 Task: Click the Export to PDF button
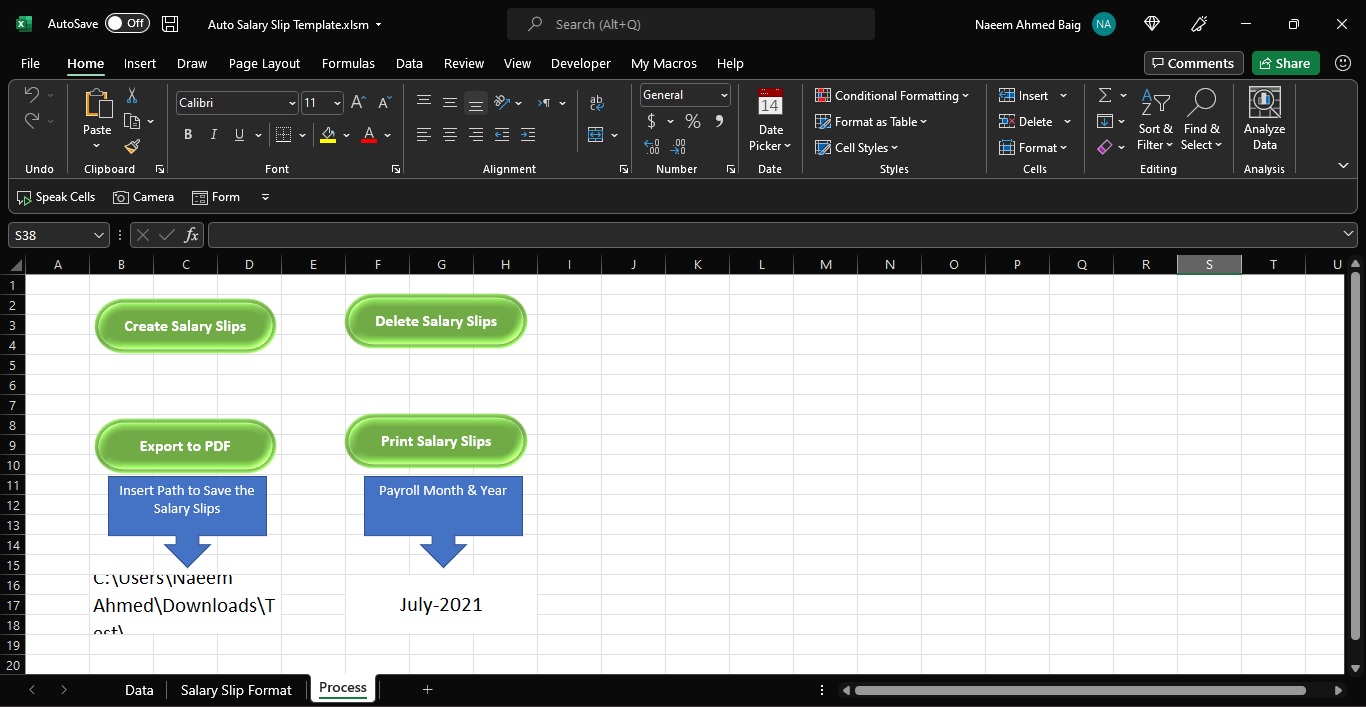[185, 446]
